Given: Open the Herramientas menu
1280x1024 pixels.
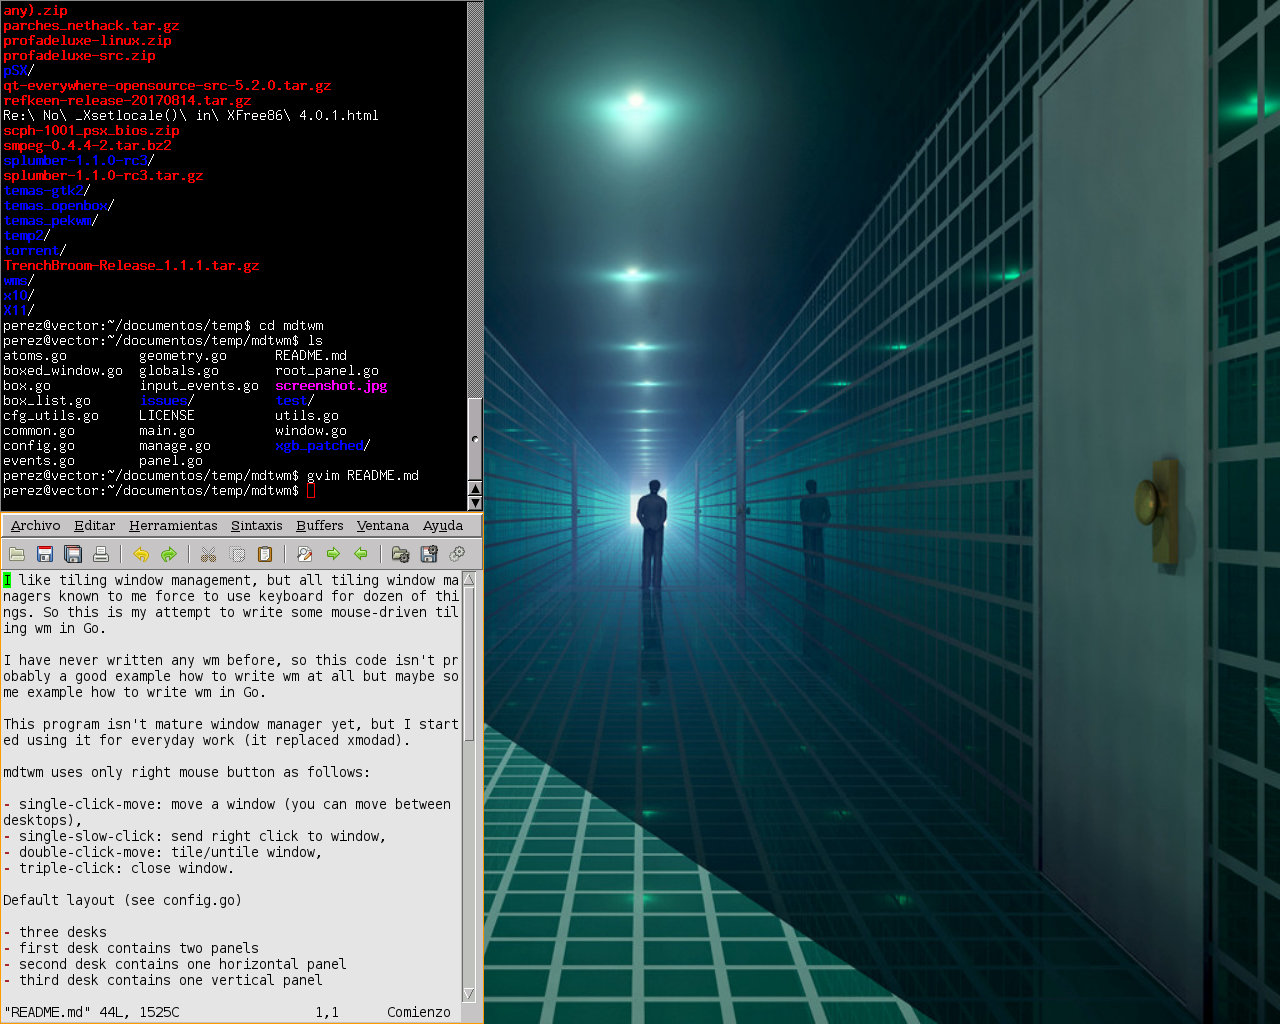Looking at the screenshot, I should coord(173,526).
